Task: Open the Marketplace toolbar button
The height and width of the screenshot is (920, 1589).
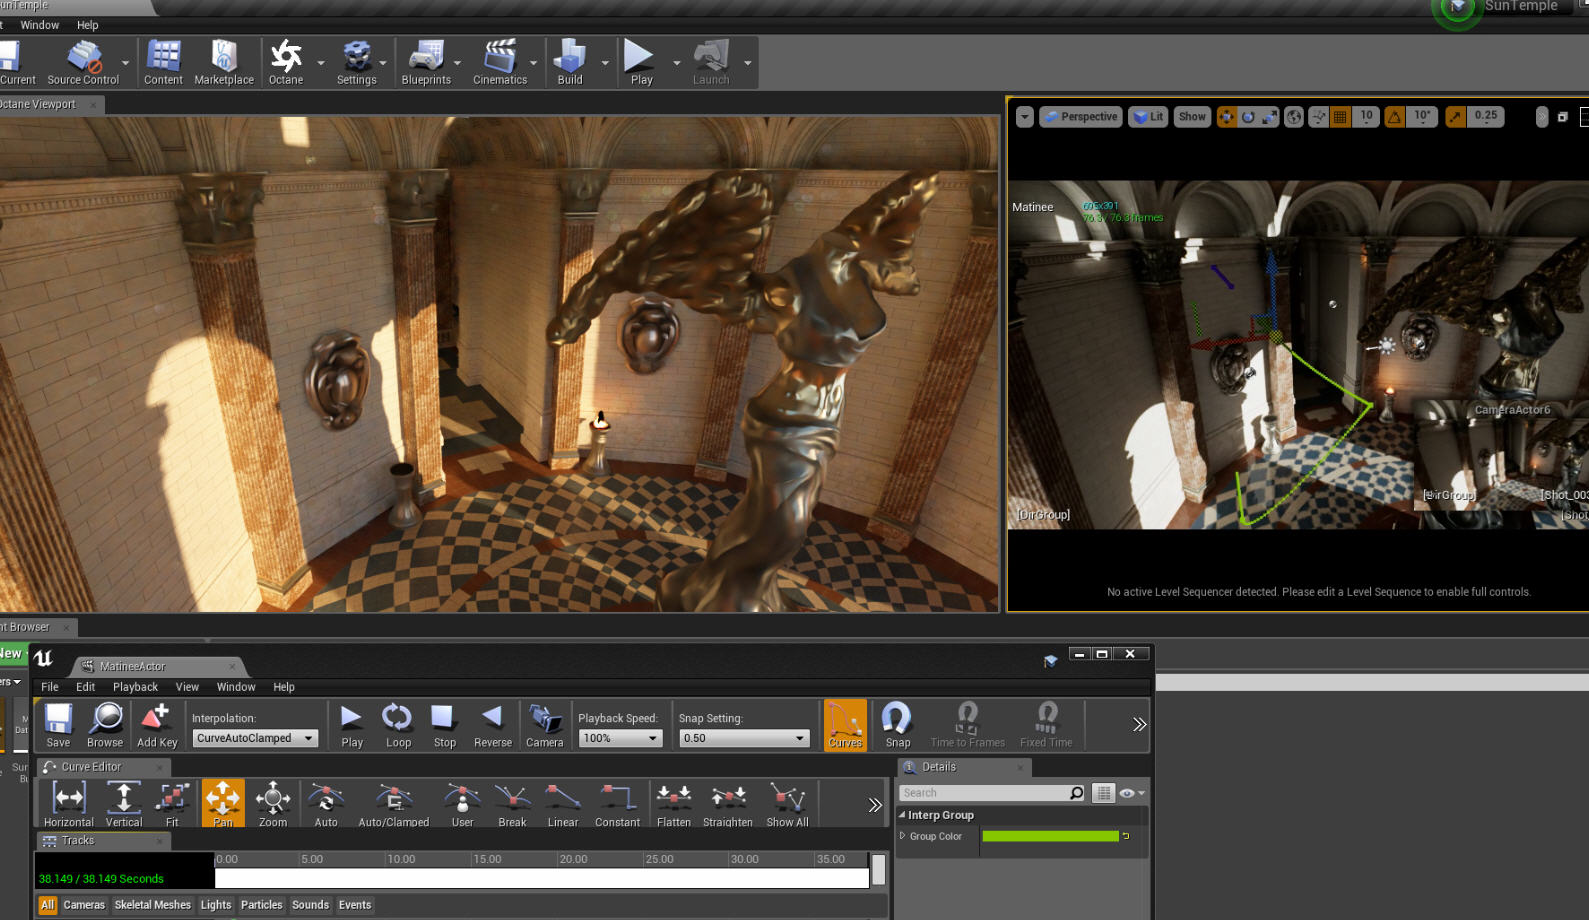Action: coord(224,62)
